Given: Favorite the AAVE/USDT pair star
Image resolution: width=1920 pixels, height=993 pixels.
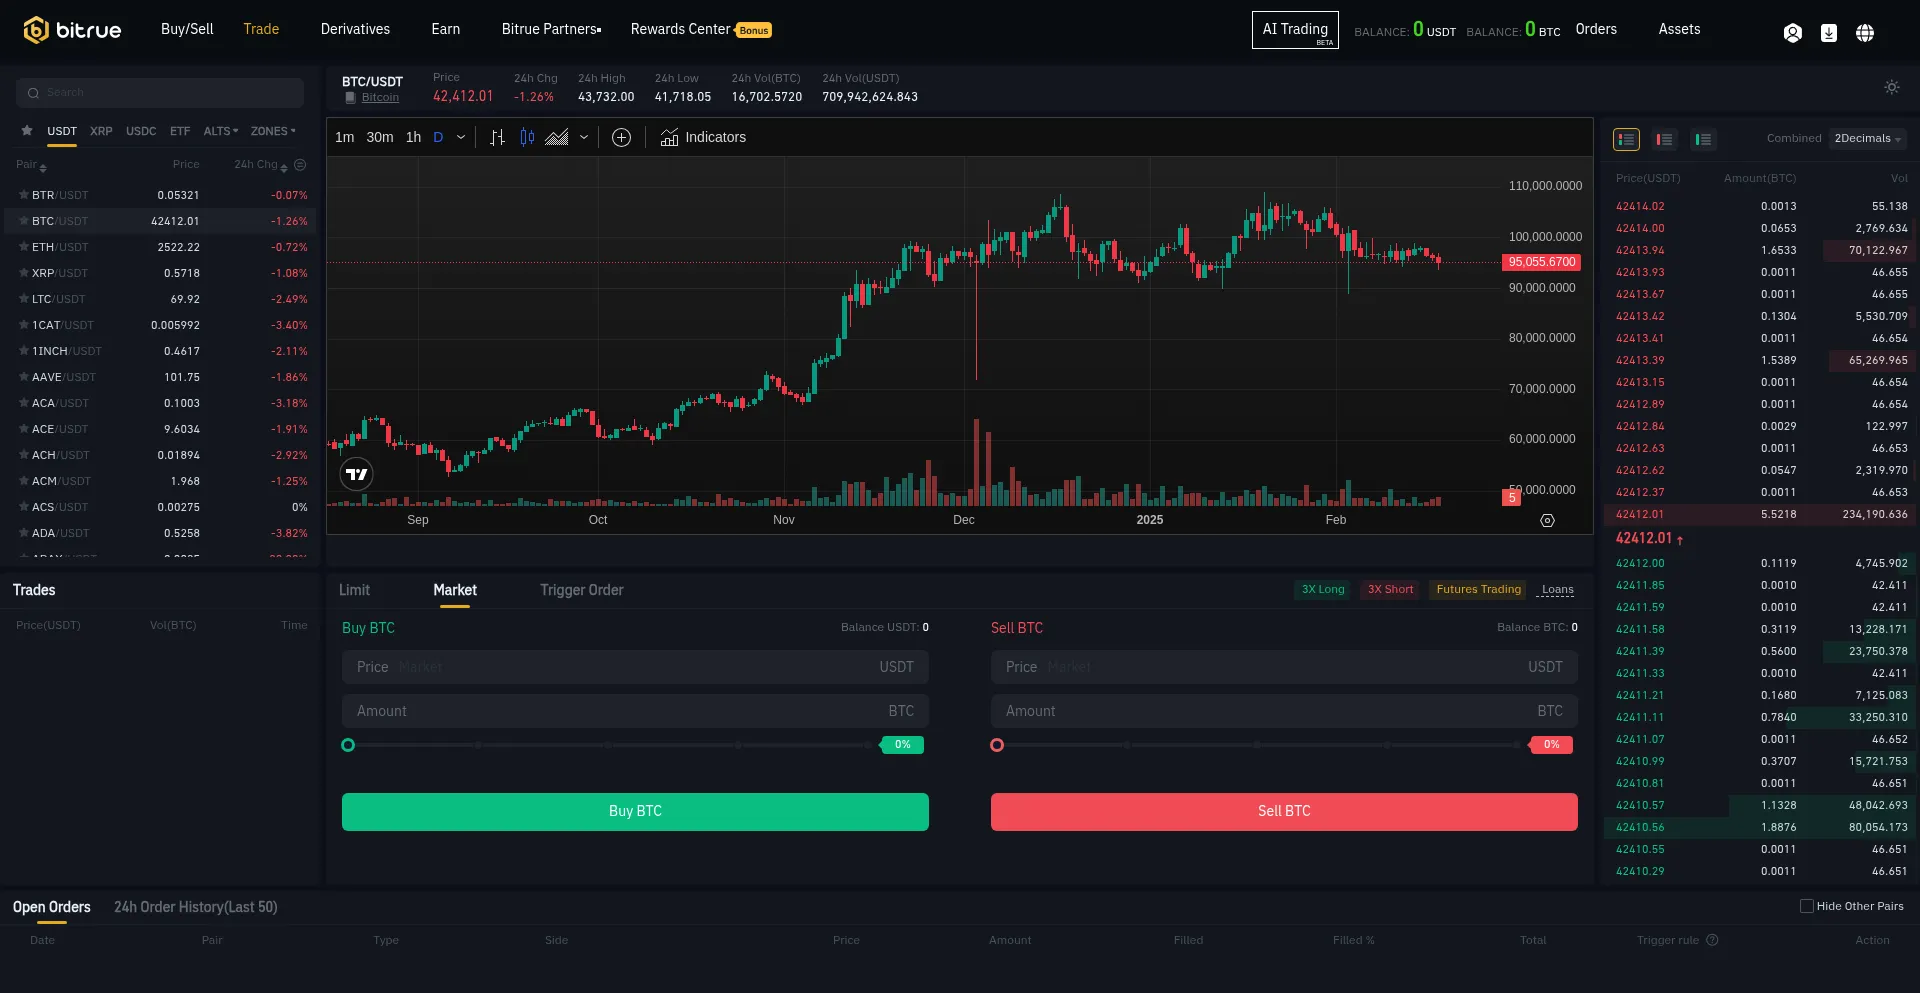Looking at the screenshot, I should click(23, 377).
